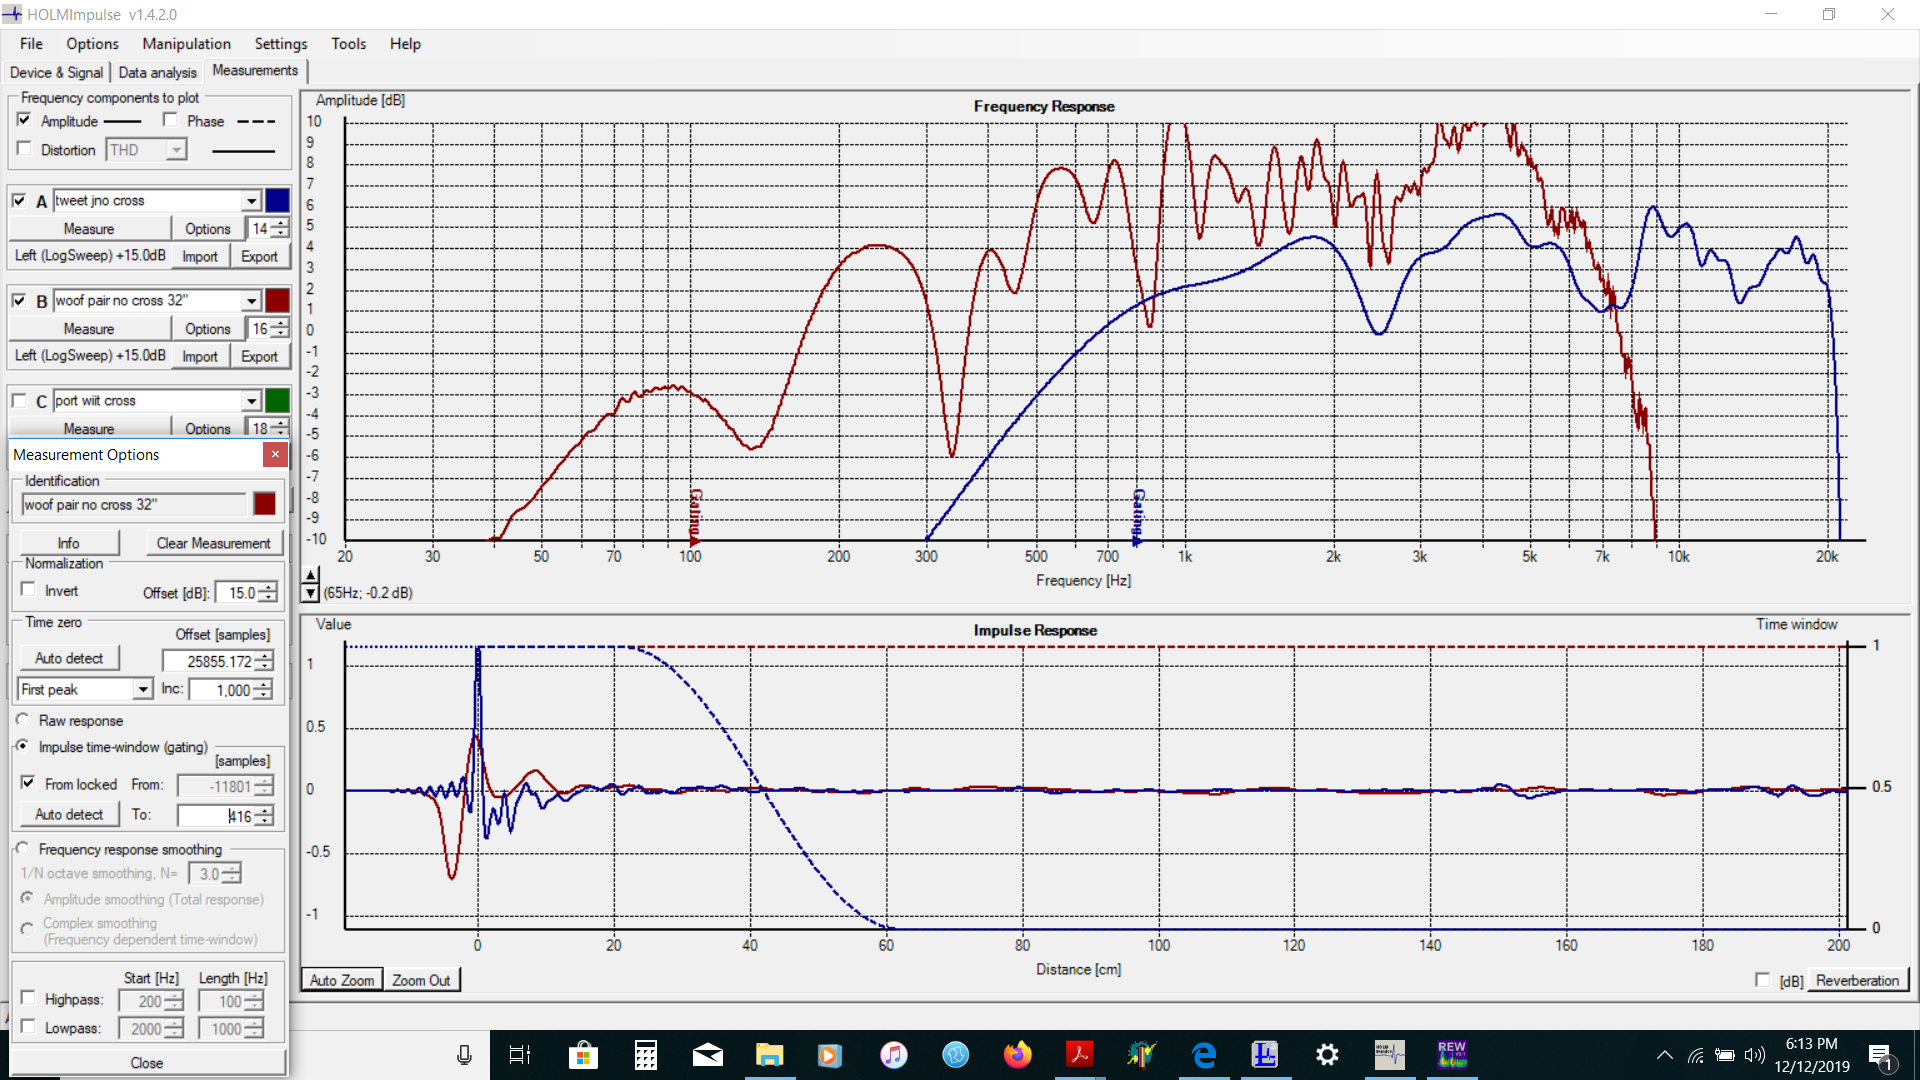
Task: Open the network status tray icon
Action: click(x=1696, y=1055)
